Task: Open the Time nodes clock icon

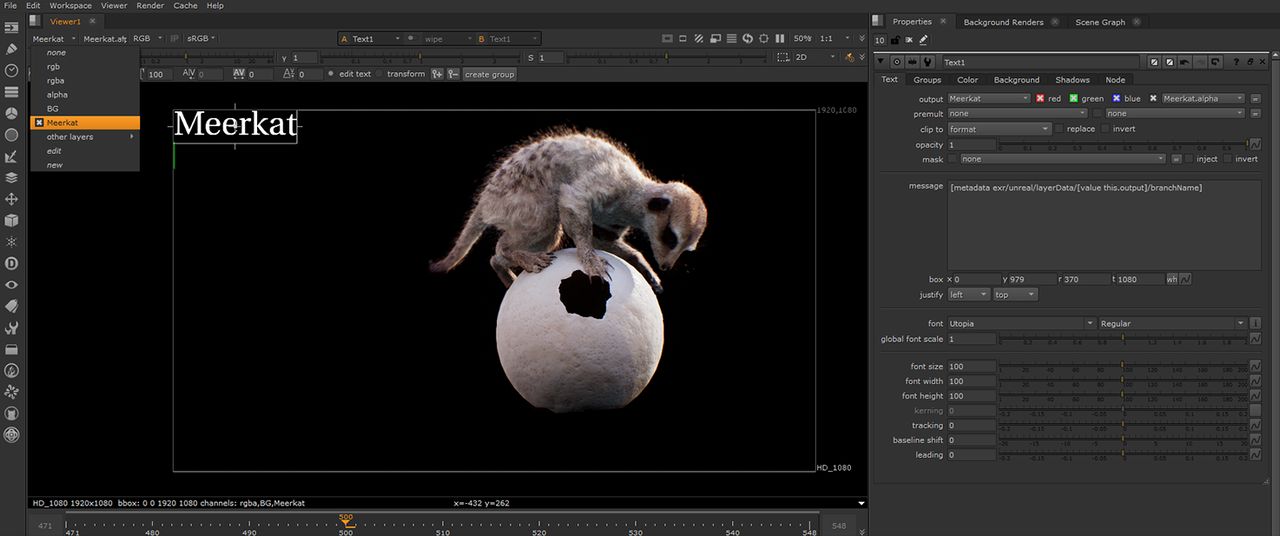Action: (x=12, y=70)
